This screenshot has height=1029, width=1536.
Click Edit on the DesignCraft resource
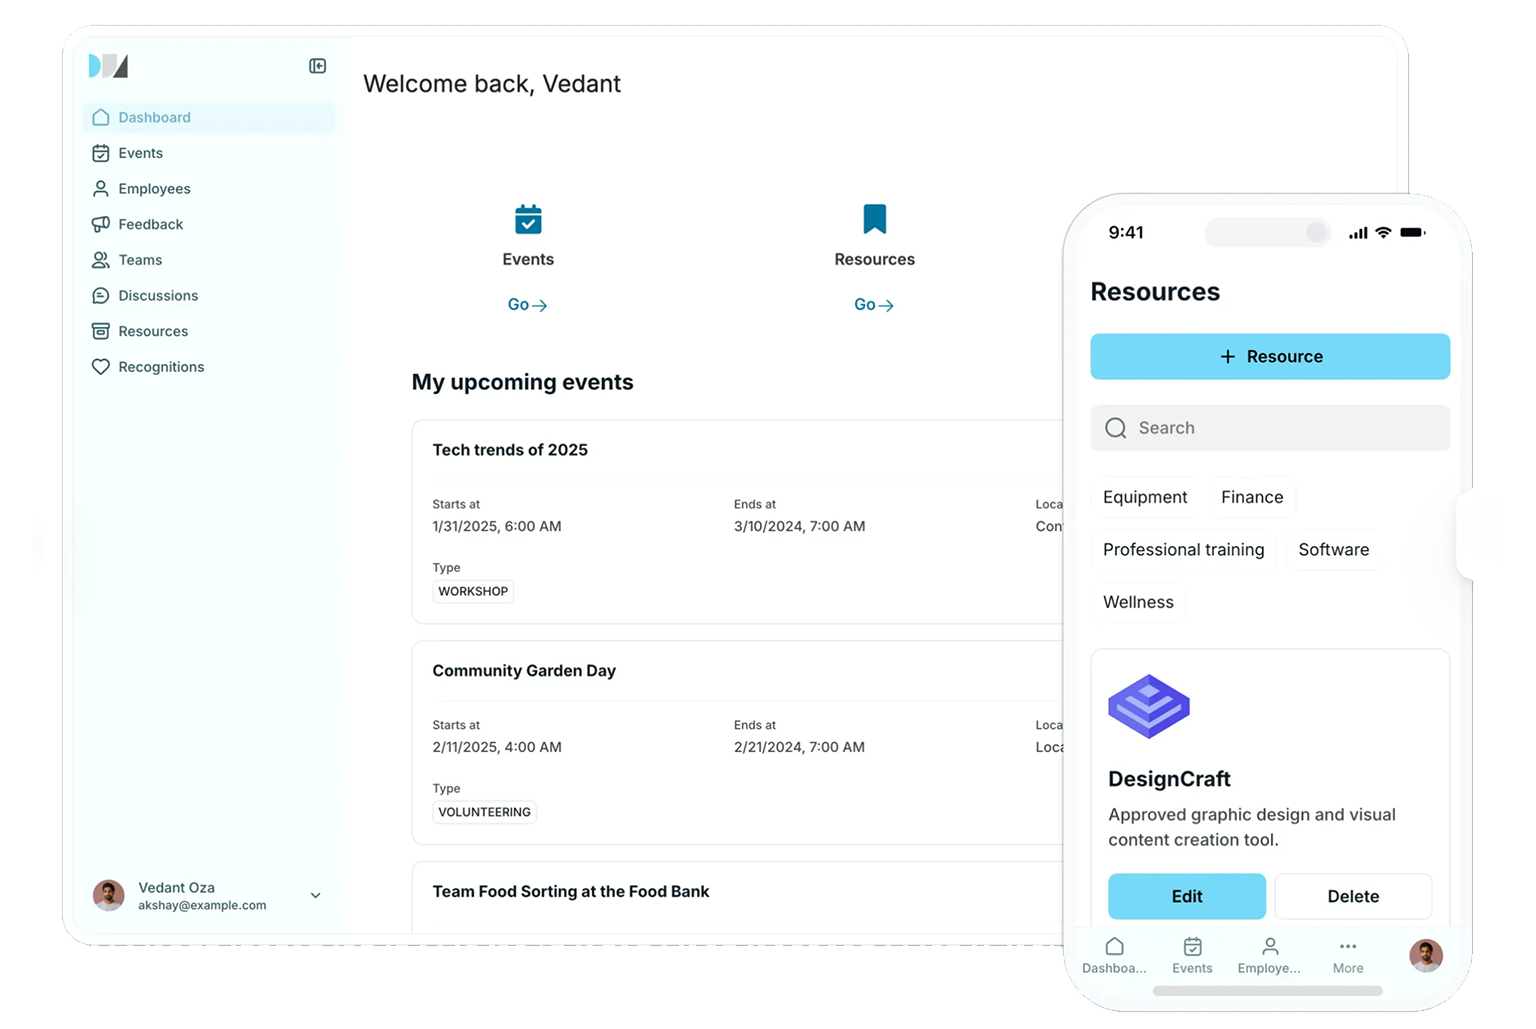tap(1186, 896)
